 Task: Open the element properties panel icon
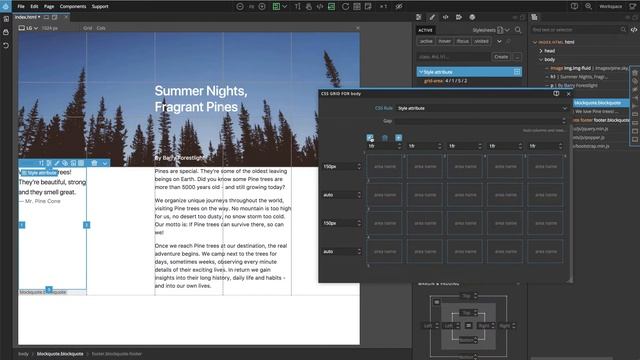coord(419,17)
